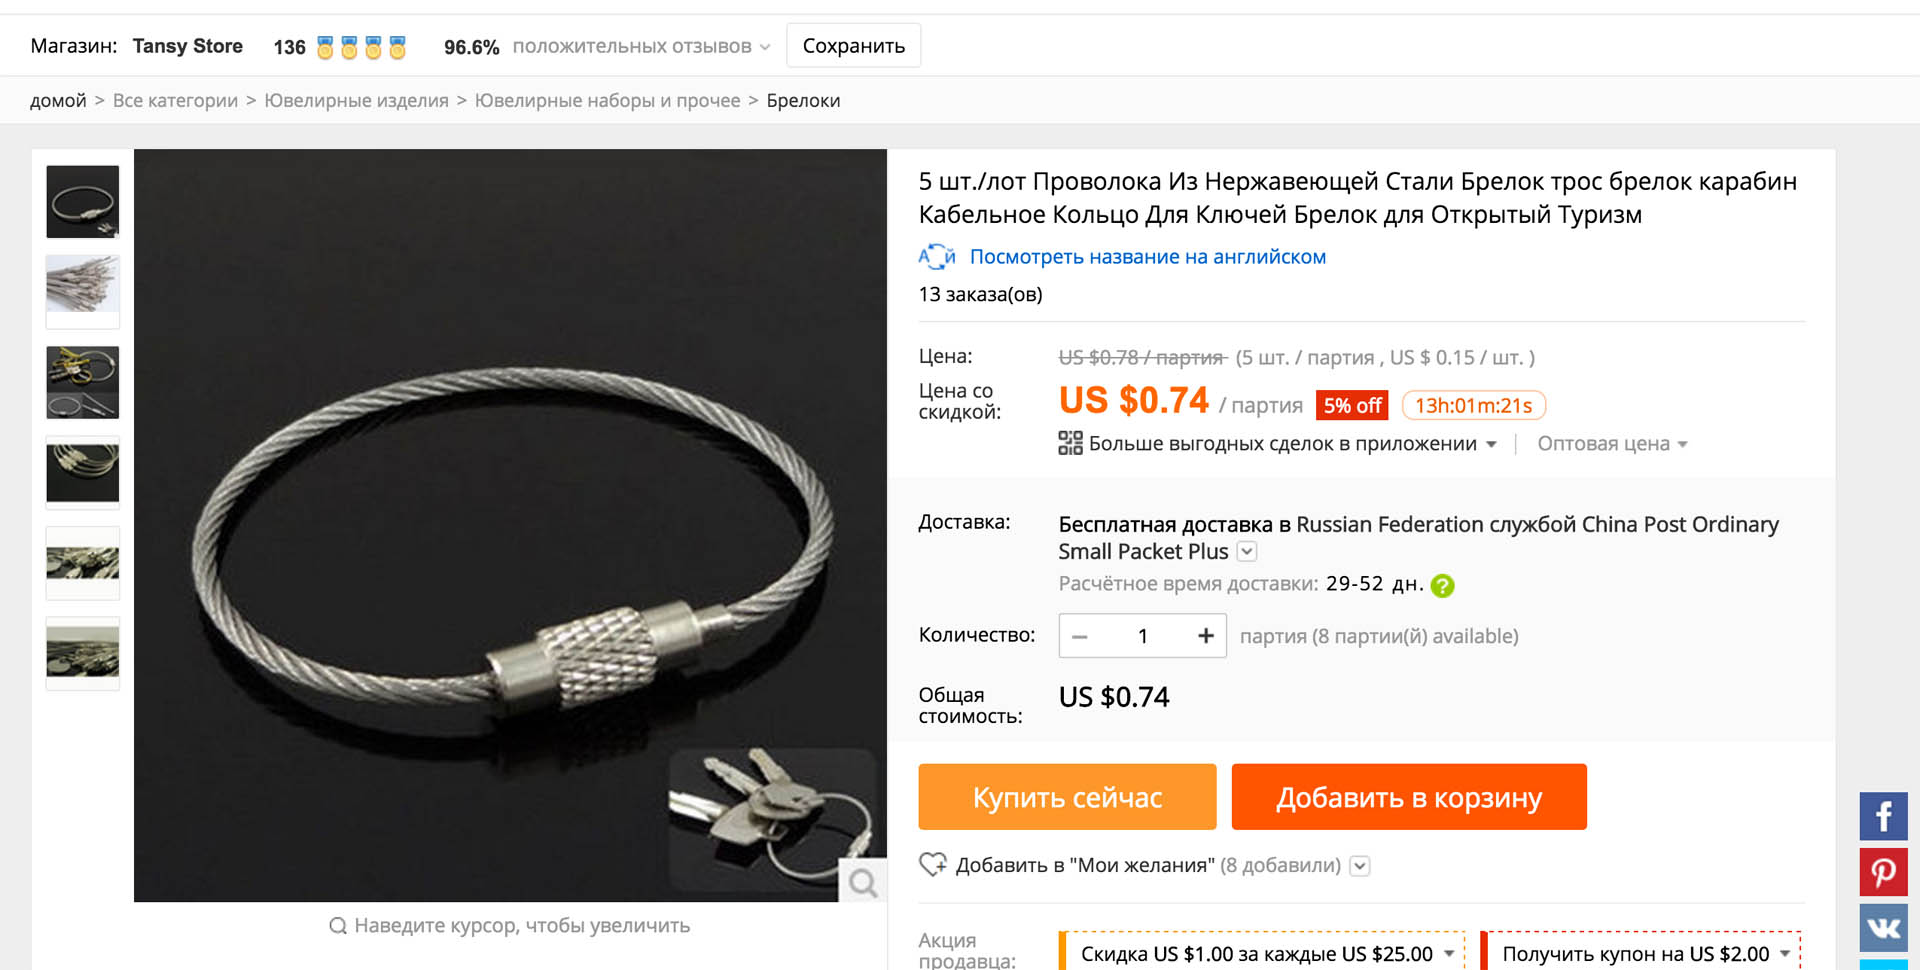Go to Ювелирные изделия breadcrumb
1920x970 pixels.
[x=356, y=101]
